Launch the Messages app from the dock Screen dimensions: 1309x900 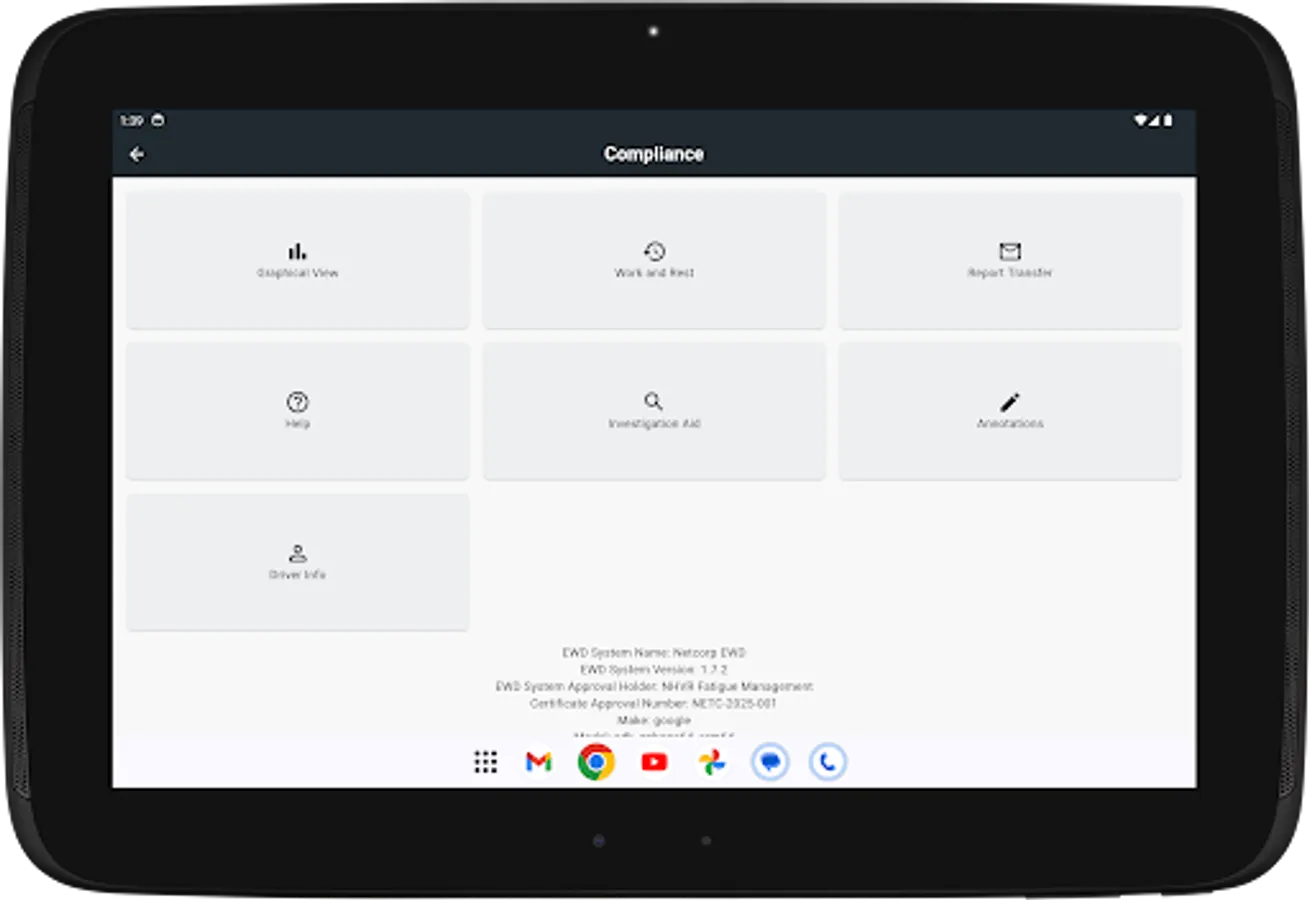pyautogui.click(x=769, y=762)
